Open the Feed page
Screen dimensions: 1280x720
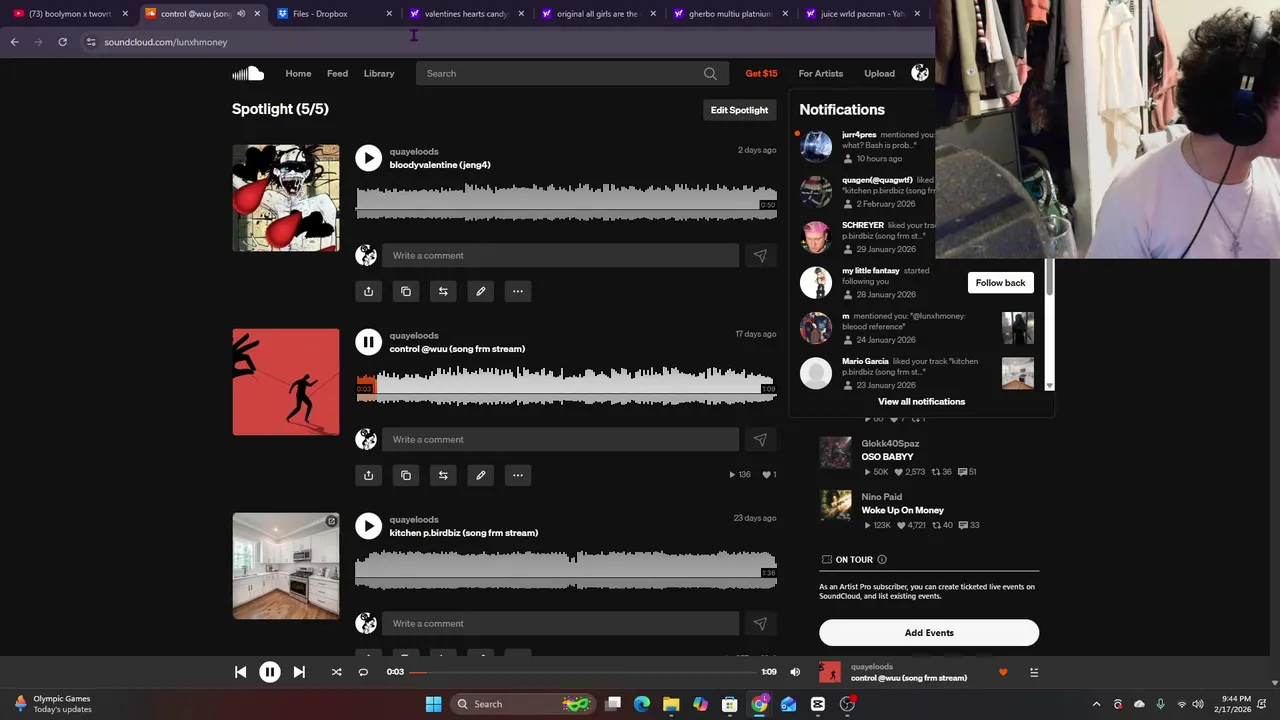click(337, 73)
